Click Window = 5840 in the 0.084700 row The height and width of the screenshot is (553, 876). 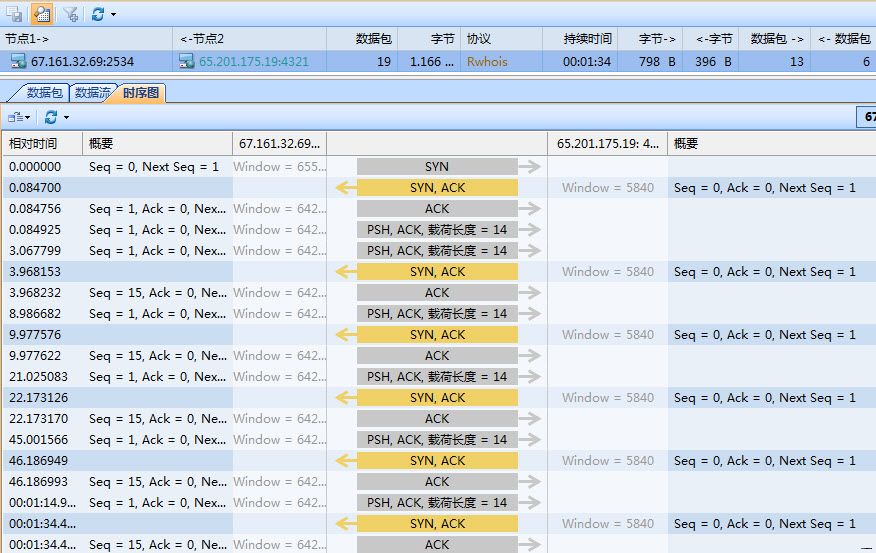608,188
